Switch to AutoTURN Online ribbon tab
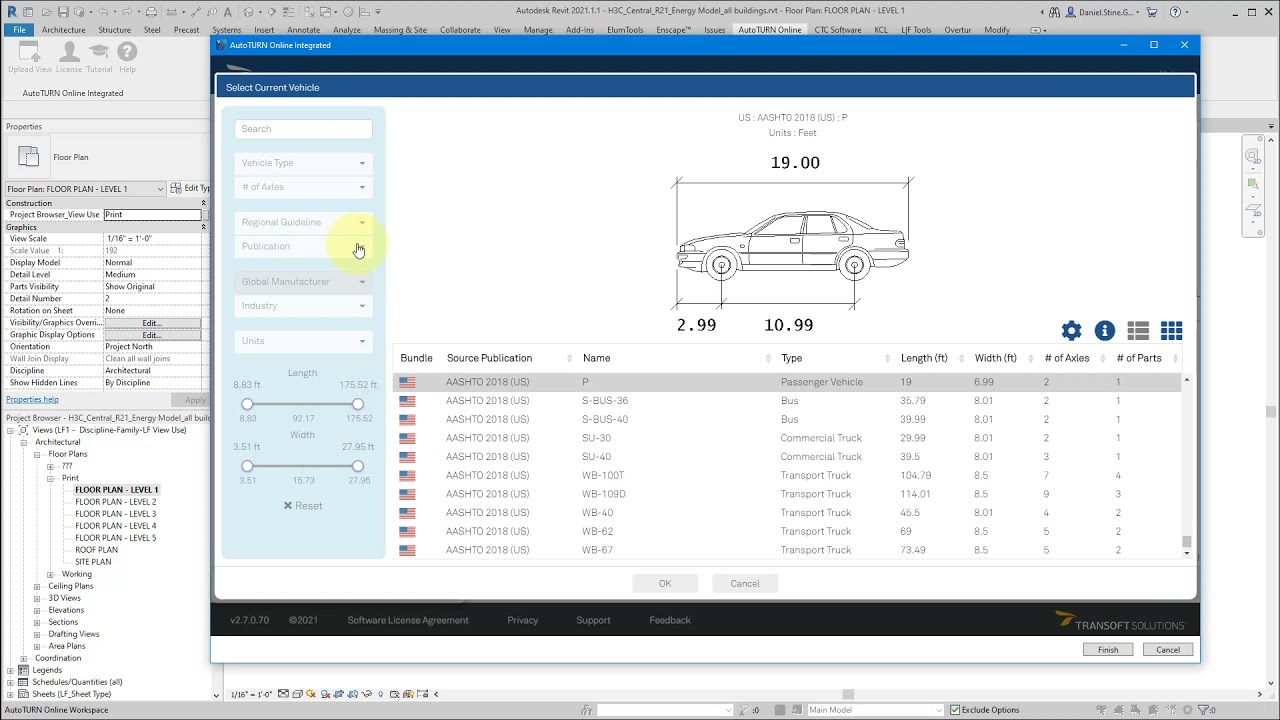This screenshot has width=1280, height=720. point(770,30)
